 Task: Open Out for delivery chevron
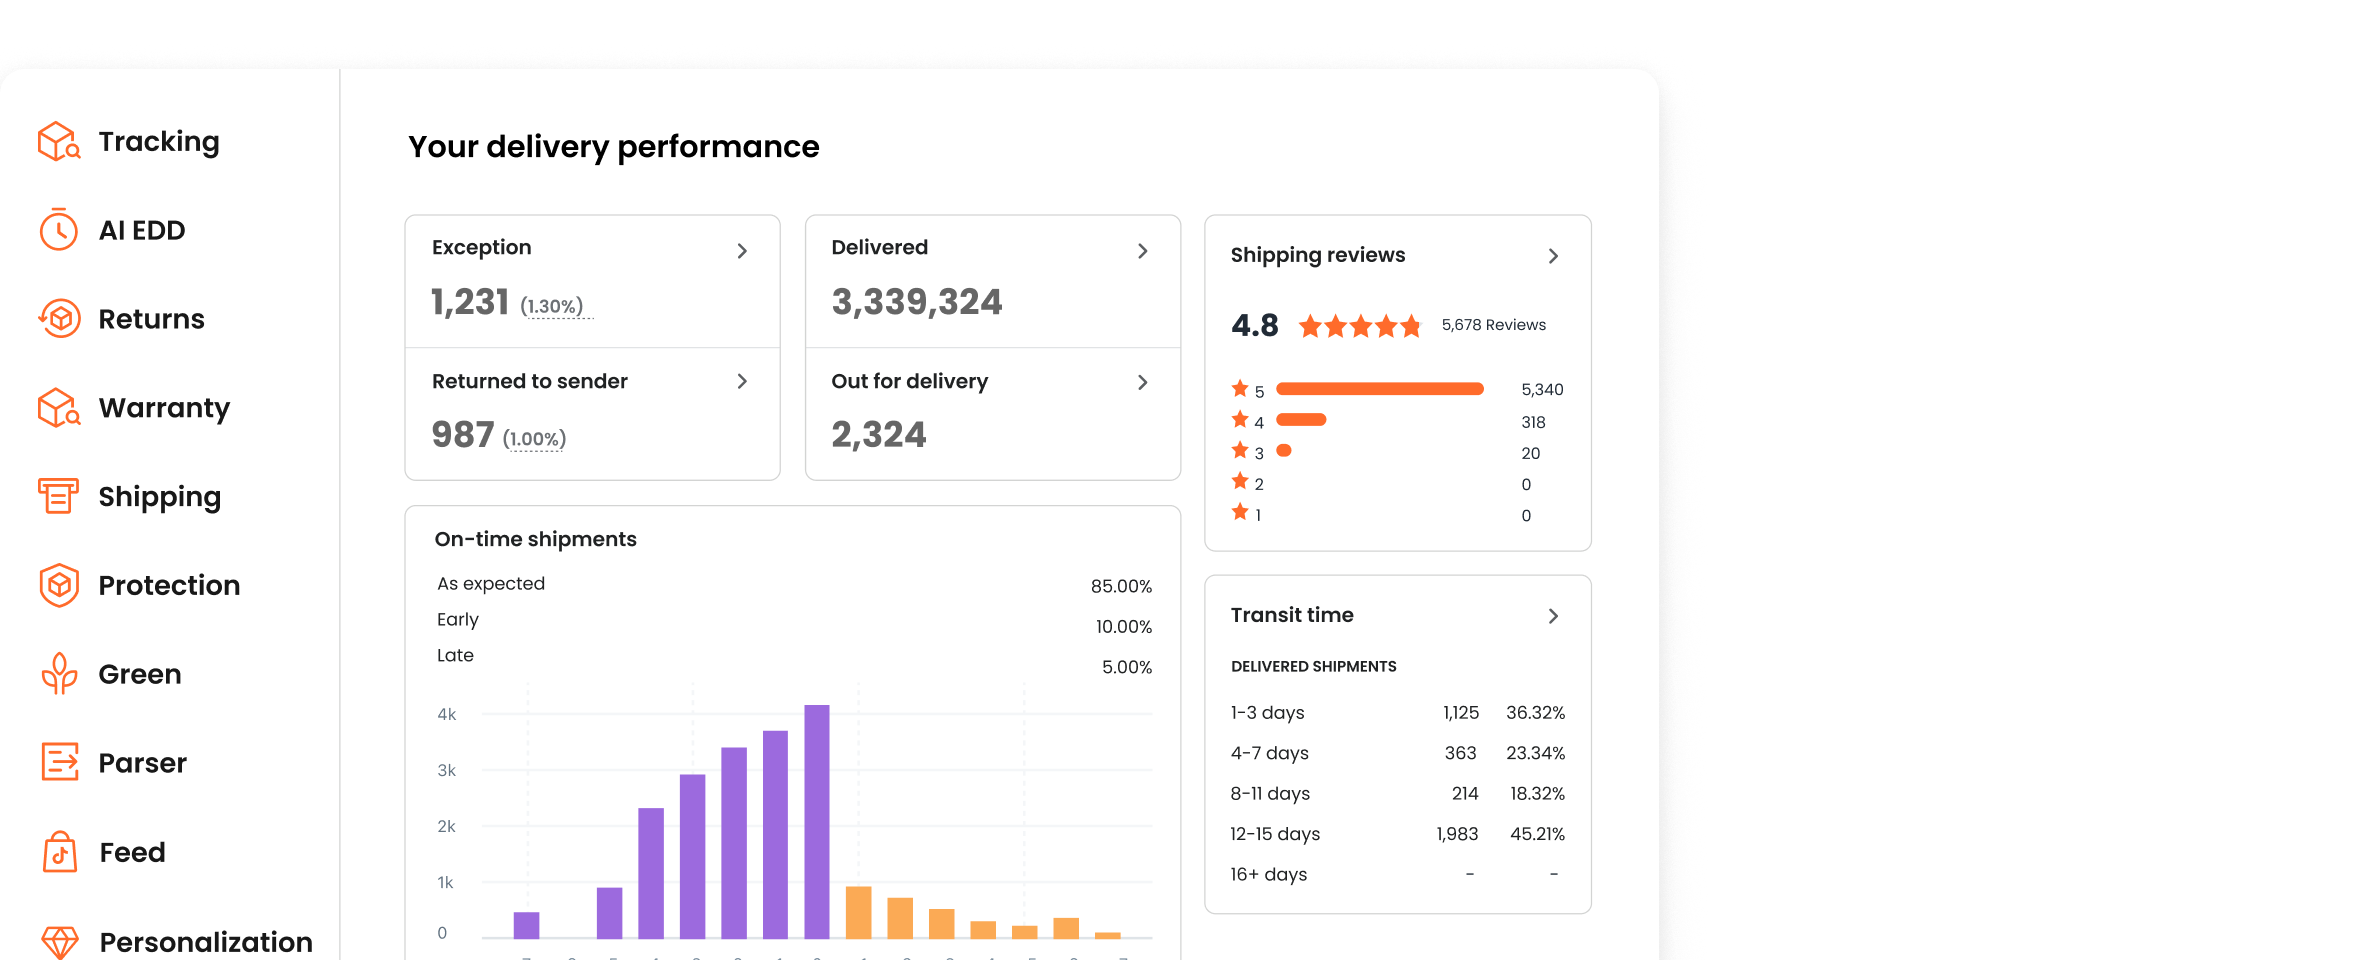(x=1142, y=382)
